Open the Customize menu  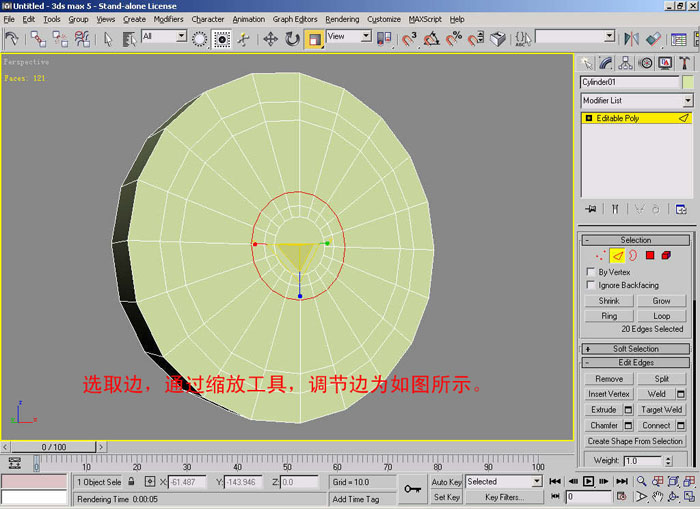[x=383, y=19]
